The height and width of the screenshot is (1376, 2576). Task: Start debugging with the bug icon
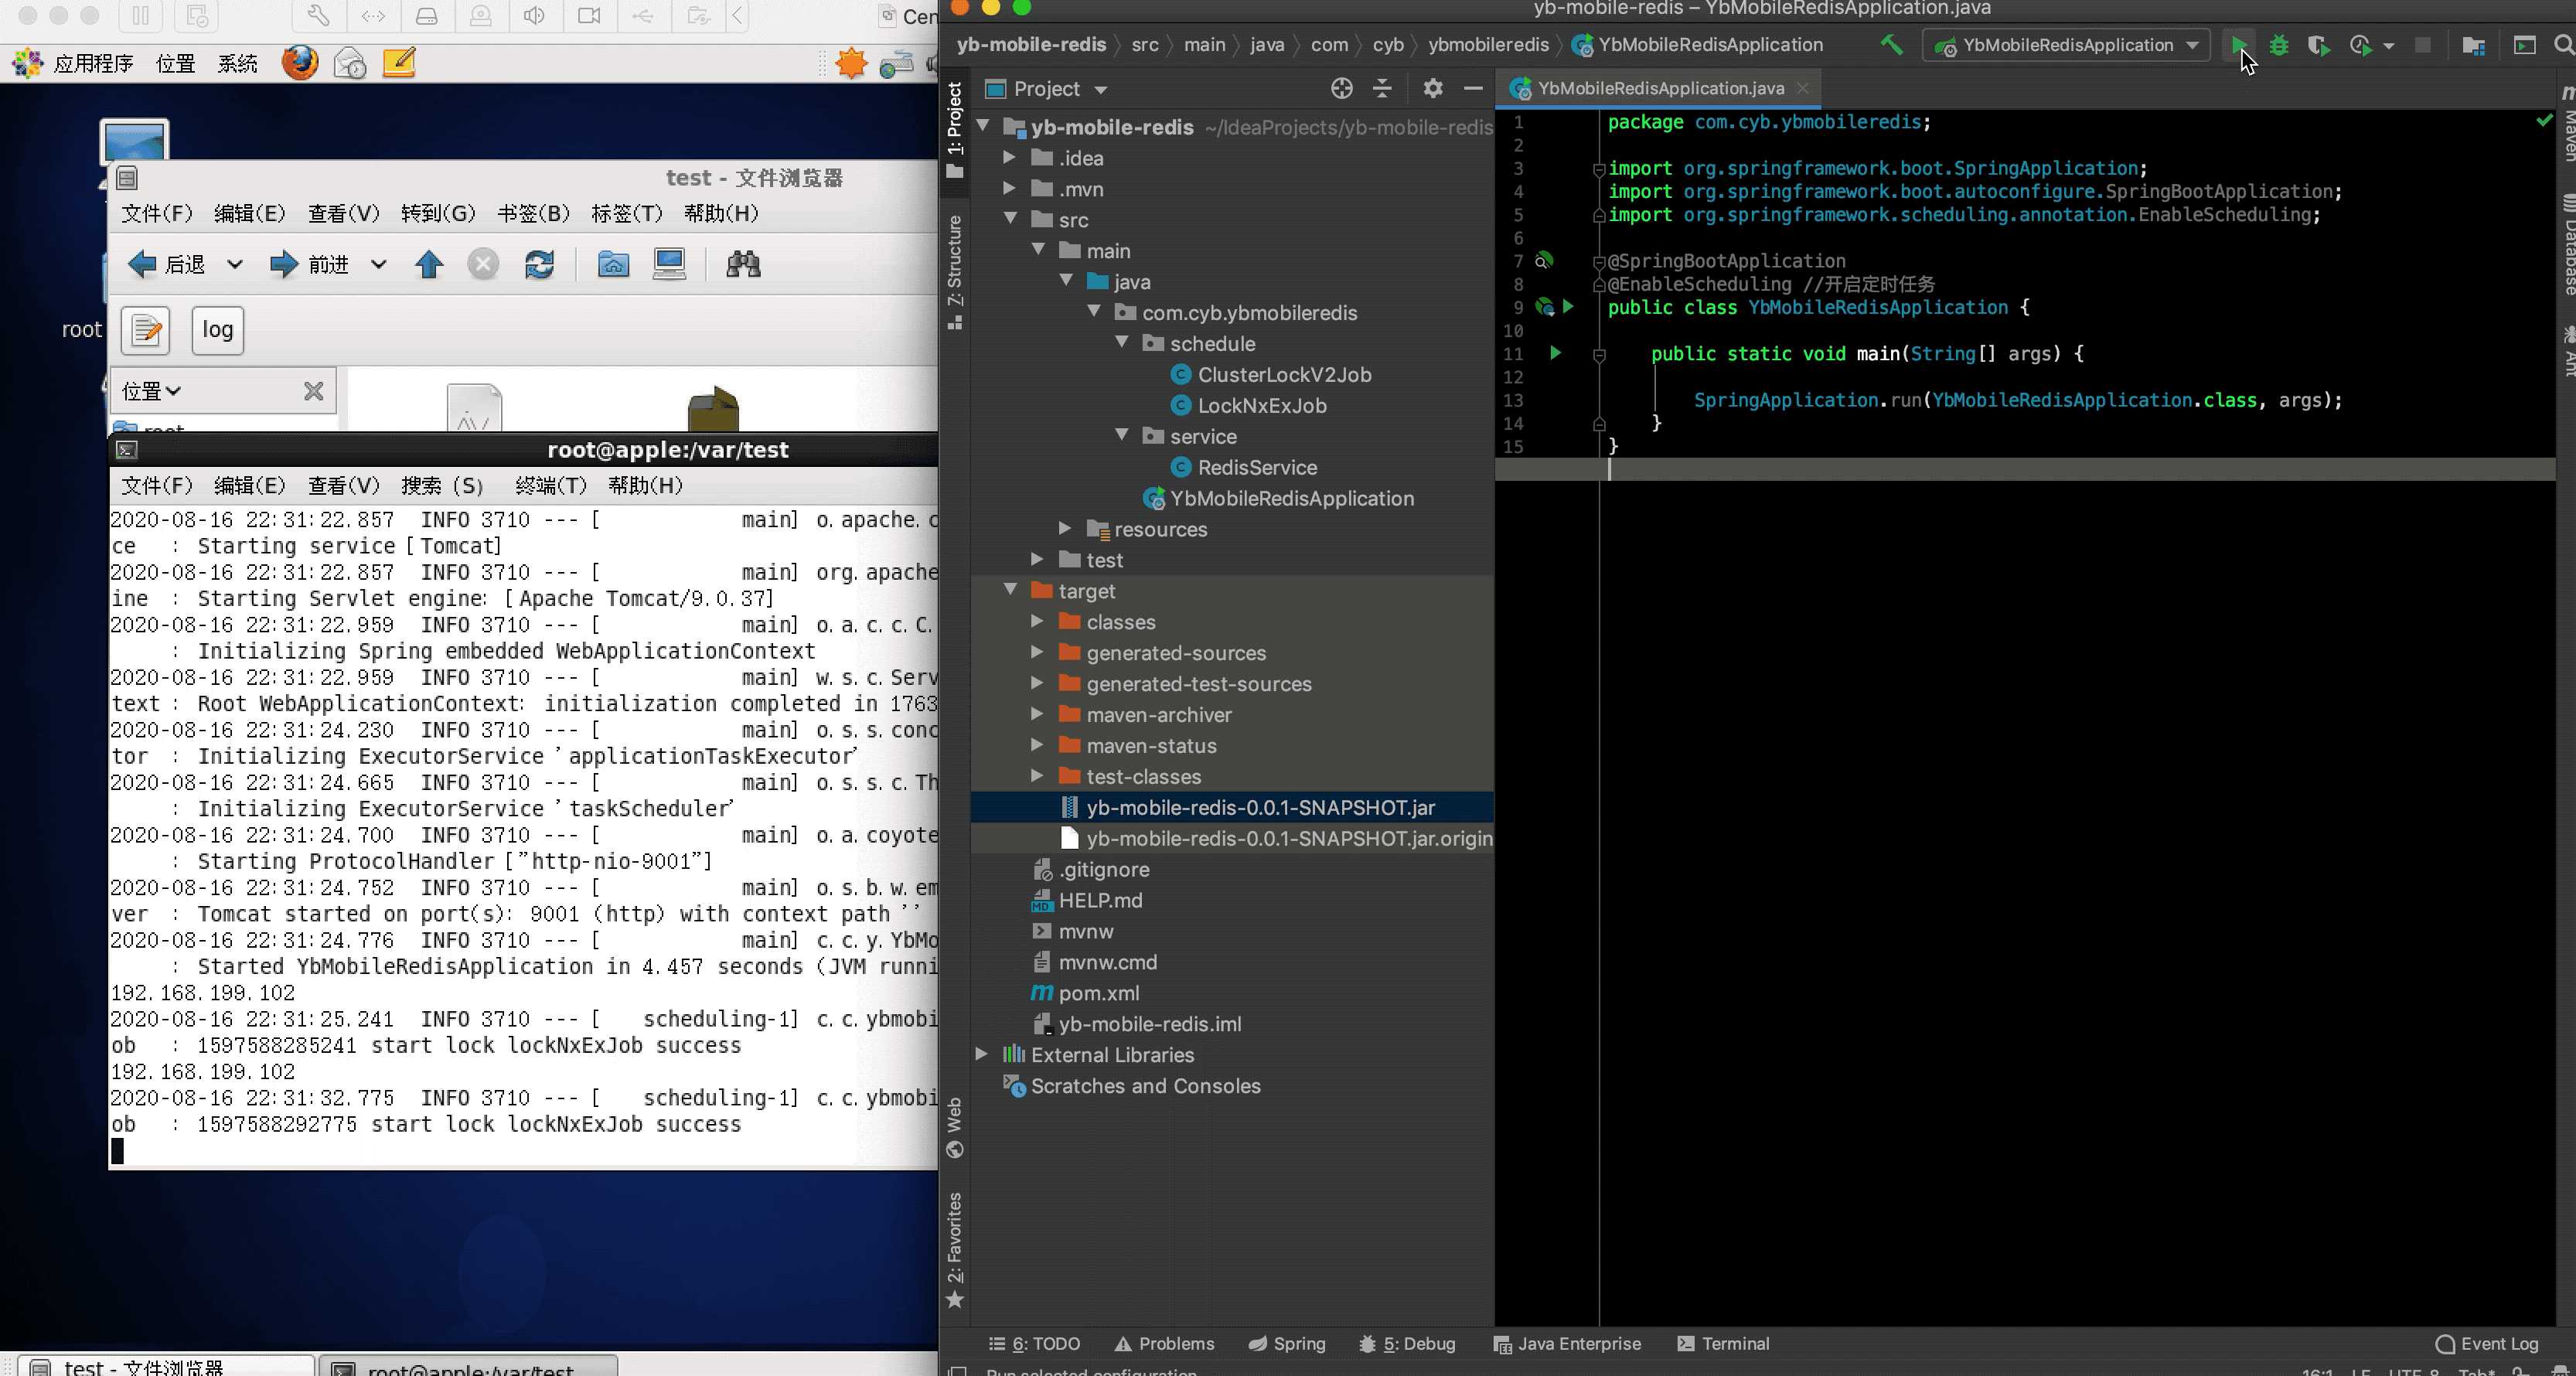coord(2279,45)
